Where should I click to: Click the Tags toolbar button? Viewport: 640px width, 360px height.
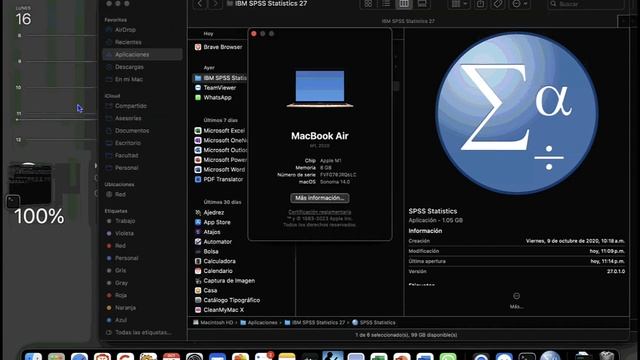(x=498, y=4)
